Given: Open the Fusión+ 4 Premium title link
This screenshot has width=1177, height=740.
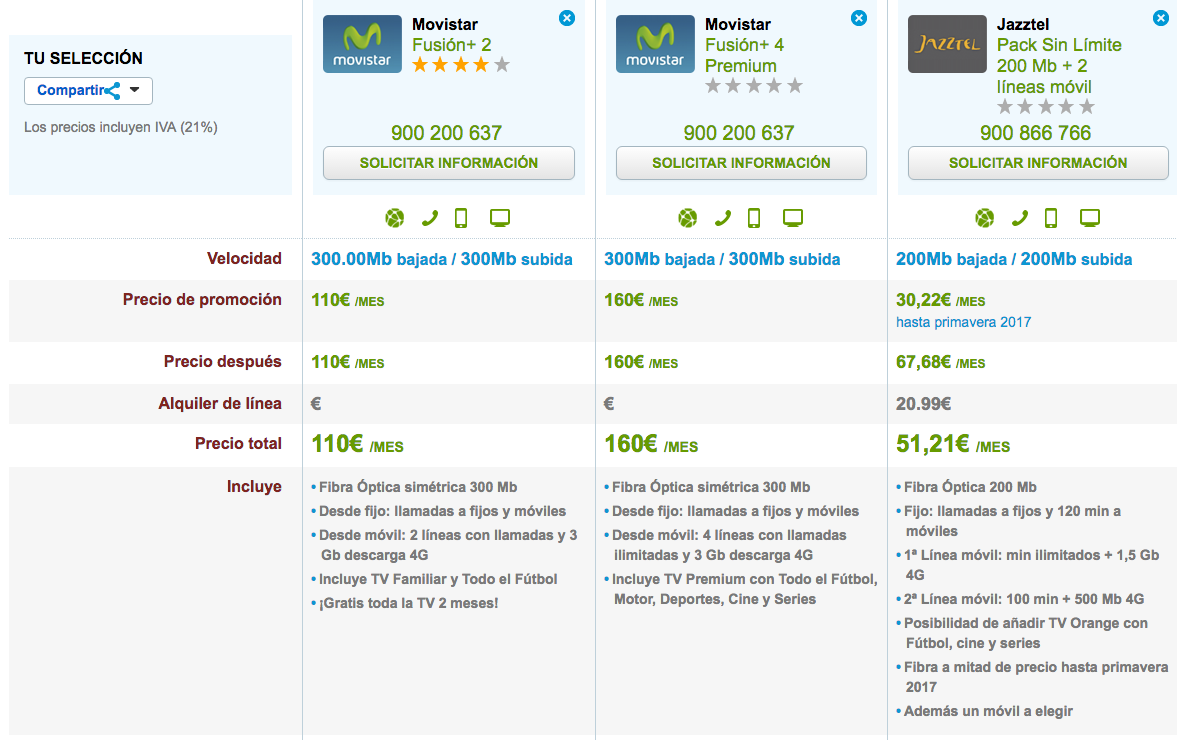Looking at the screenshot, I should pos(745,56).
